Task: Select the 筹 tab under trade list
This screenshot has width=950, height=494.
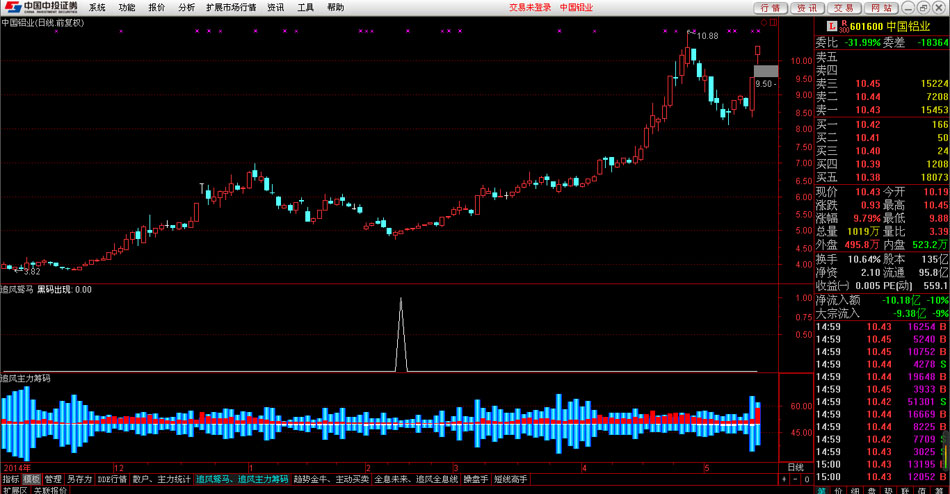Action: 938,490
